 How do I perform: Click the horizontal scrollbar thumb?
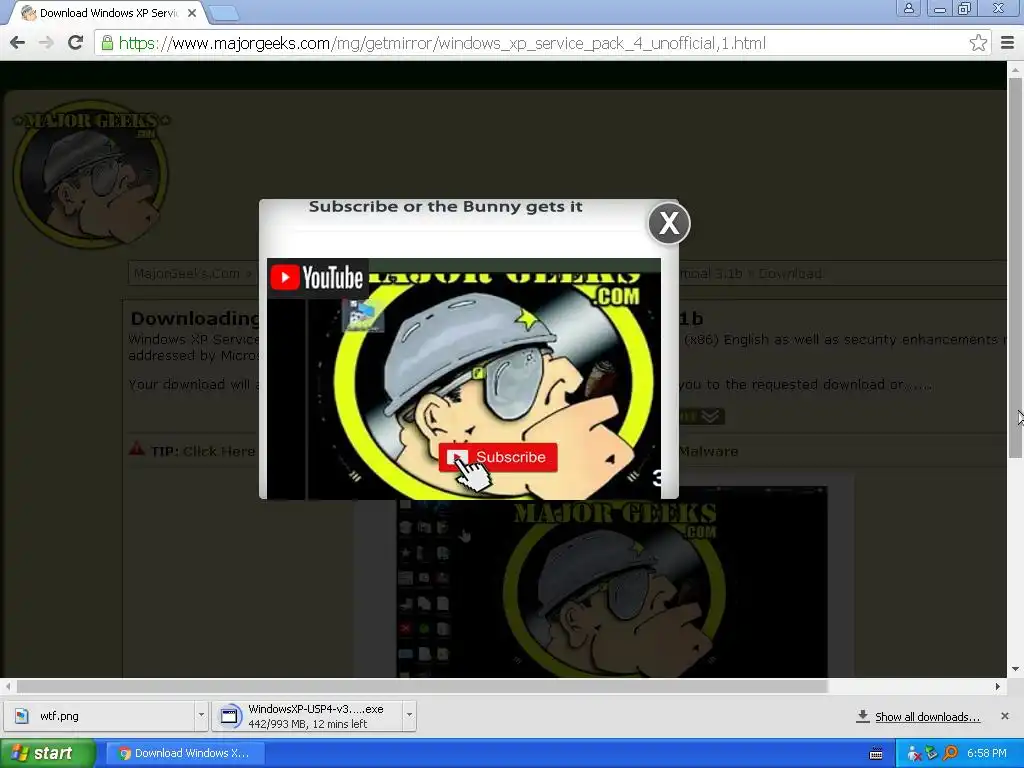tap(422, 686)
